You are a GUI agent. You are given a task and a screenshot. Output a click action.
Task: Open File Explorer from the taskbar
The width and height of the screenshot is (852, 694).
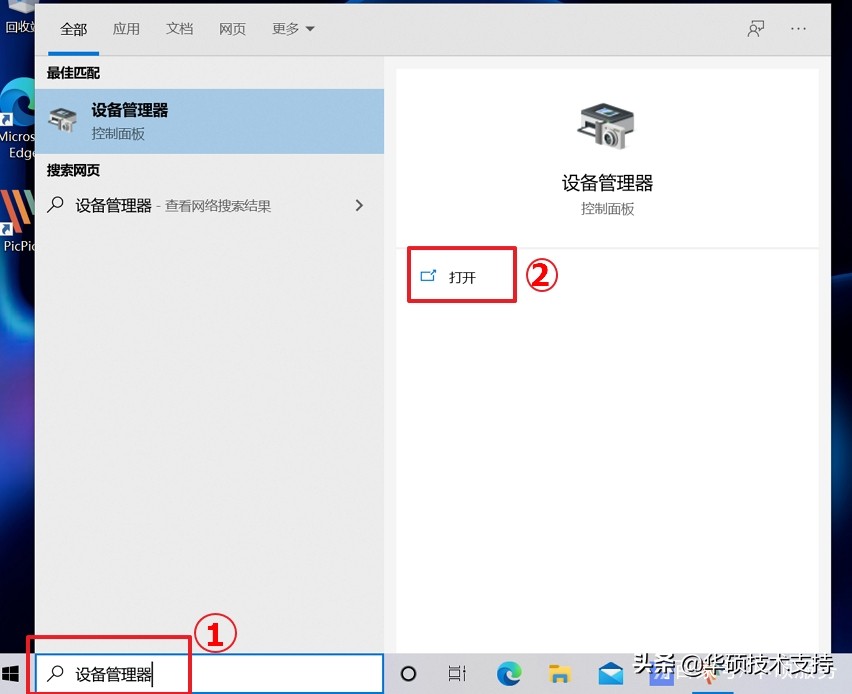tap(560, 674)
